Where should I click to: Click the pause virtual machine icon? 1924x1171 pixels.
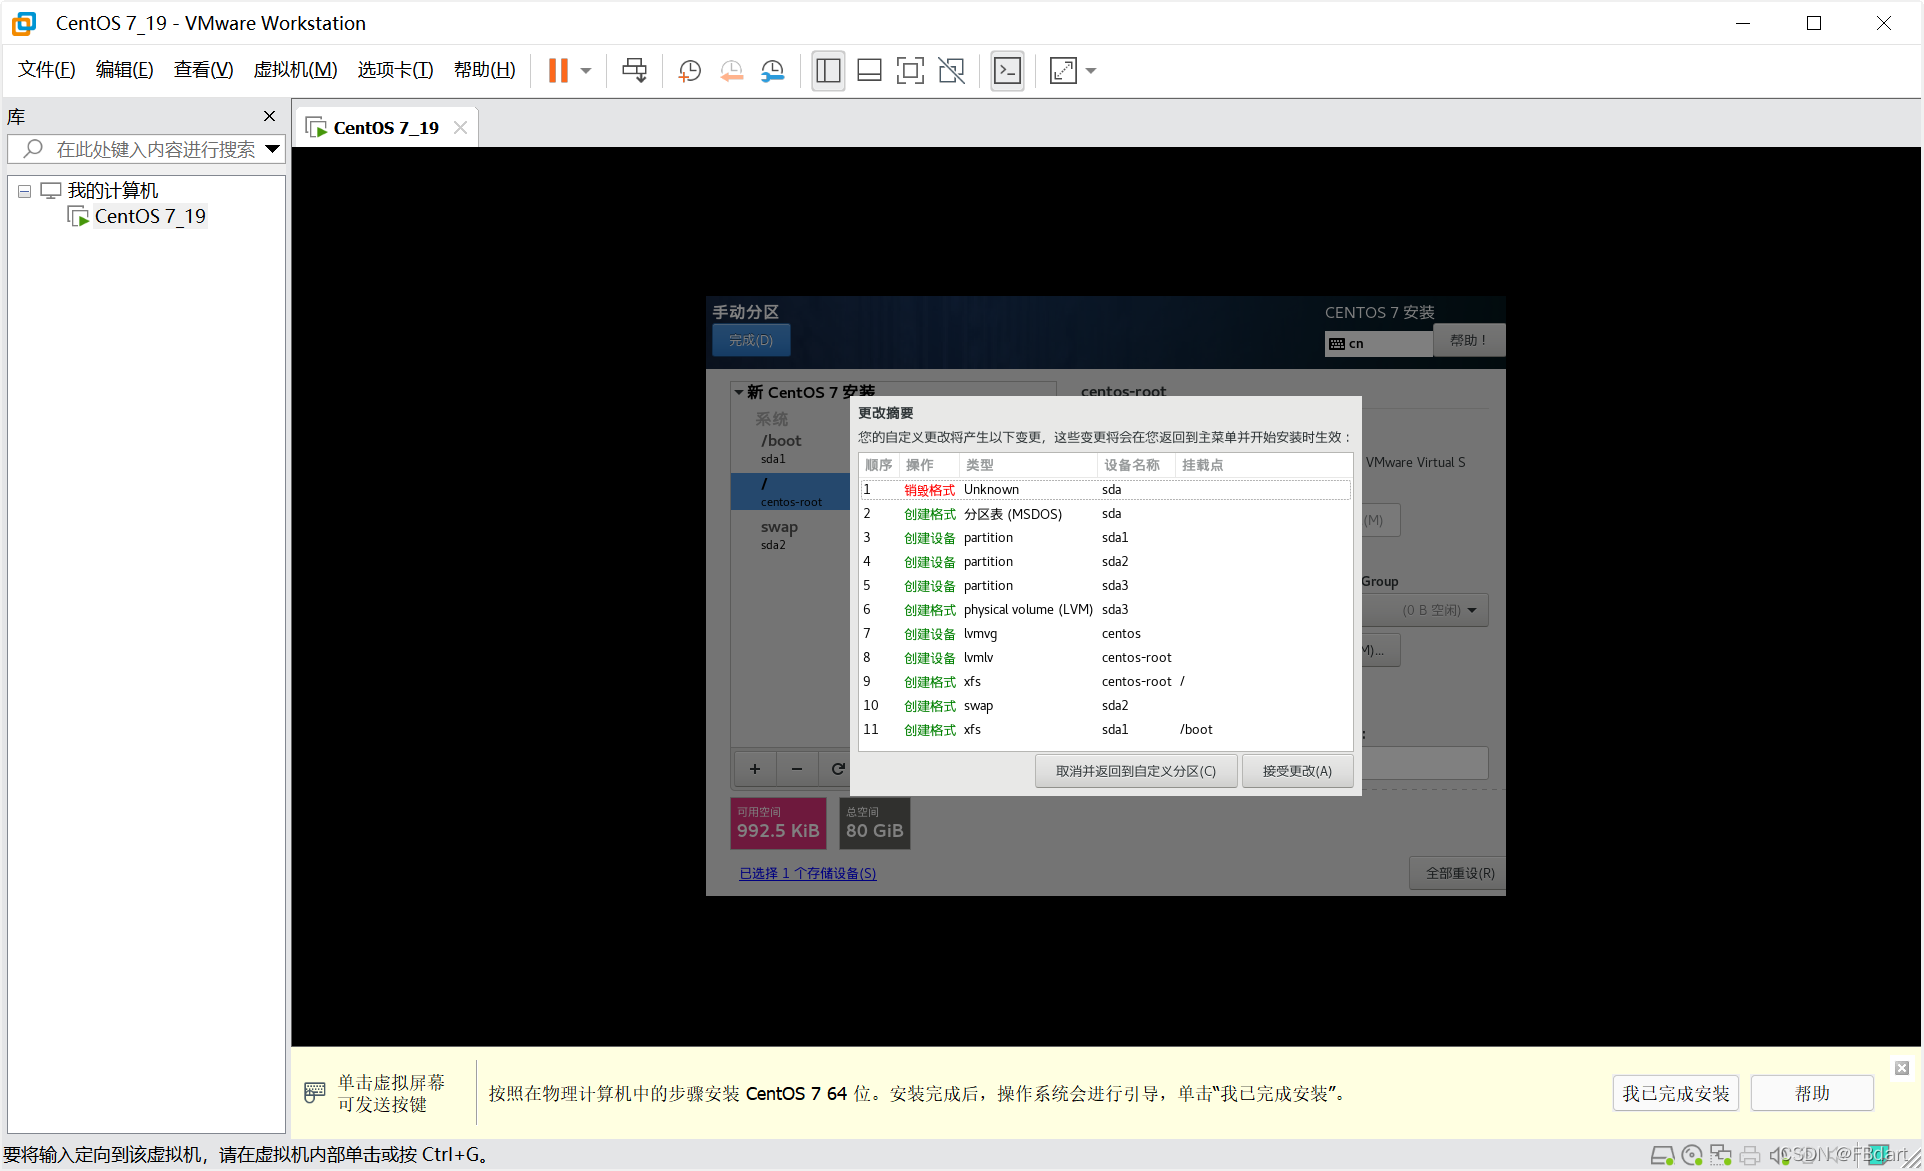coord(558,71)
